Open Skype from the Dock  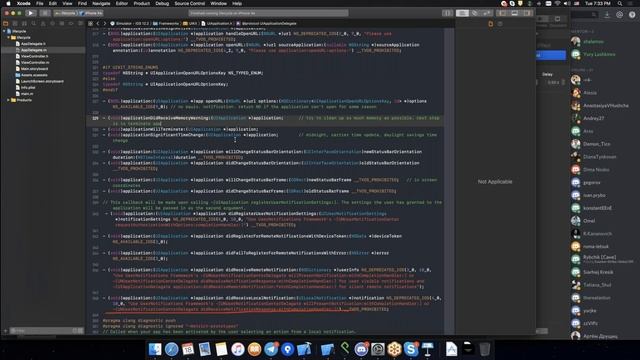411,349
